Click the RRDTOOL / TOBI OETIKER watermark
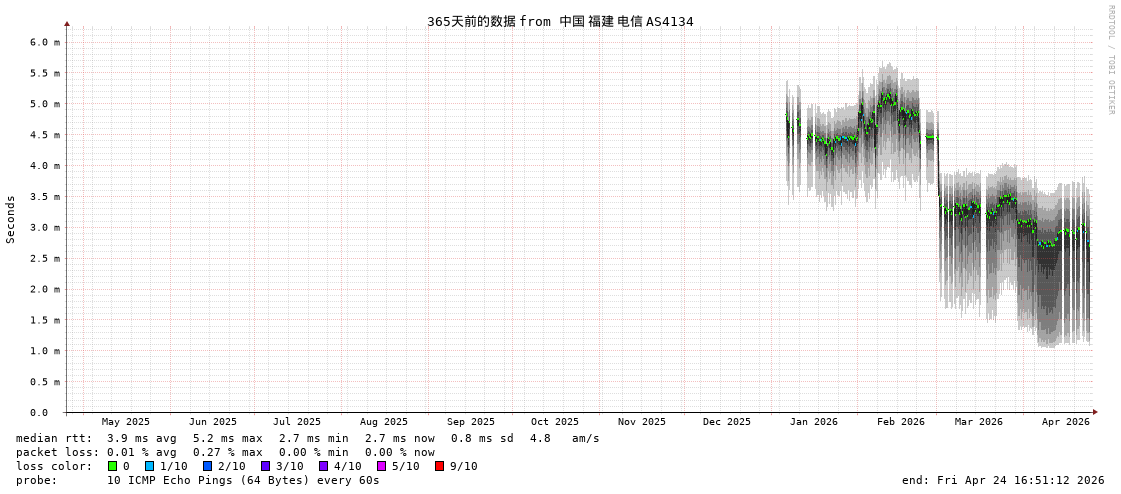Viewport: 1121px width, 494px height. coord(1110,59)
